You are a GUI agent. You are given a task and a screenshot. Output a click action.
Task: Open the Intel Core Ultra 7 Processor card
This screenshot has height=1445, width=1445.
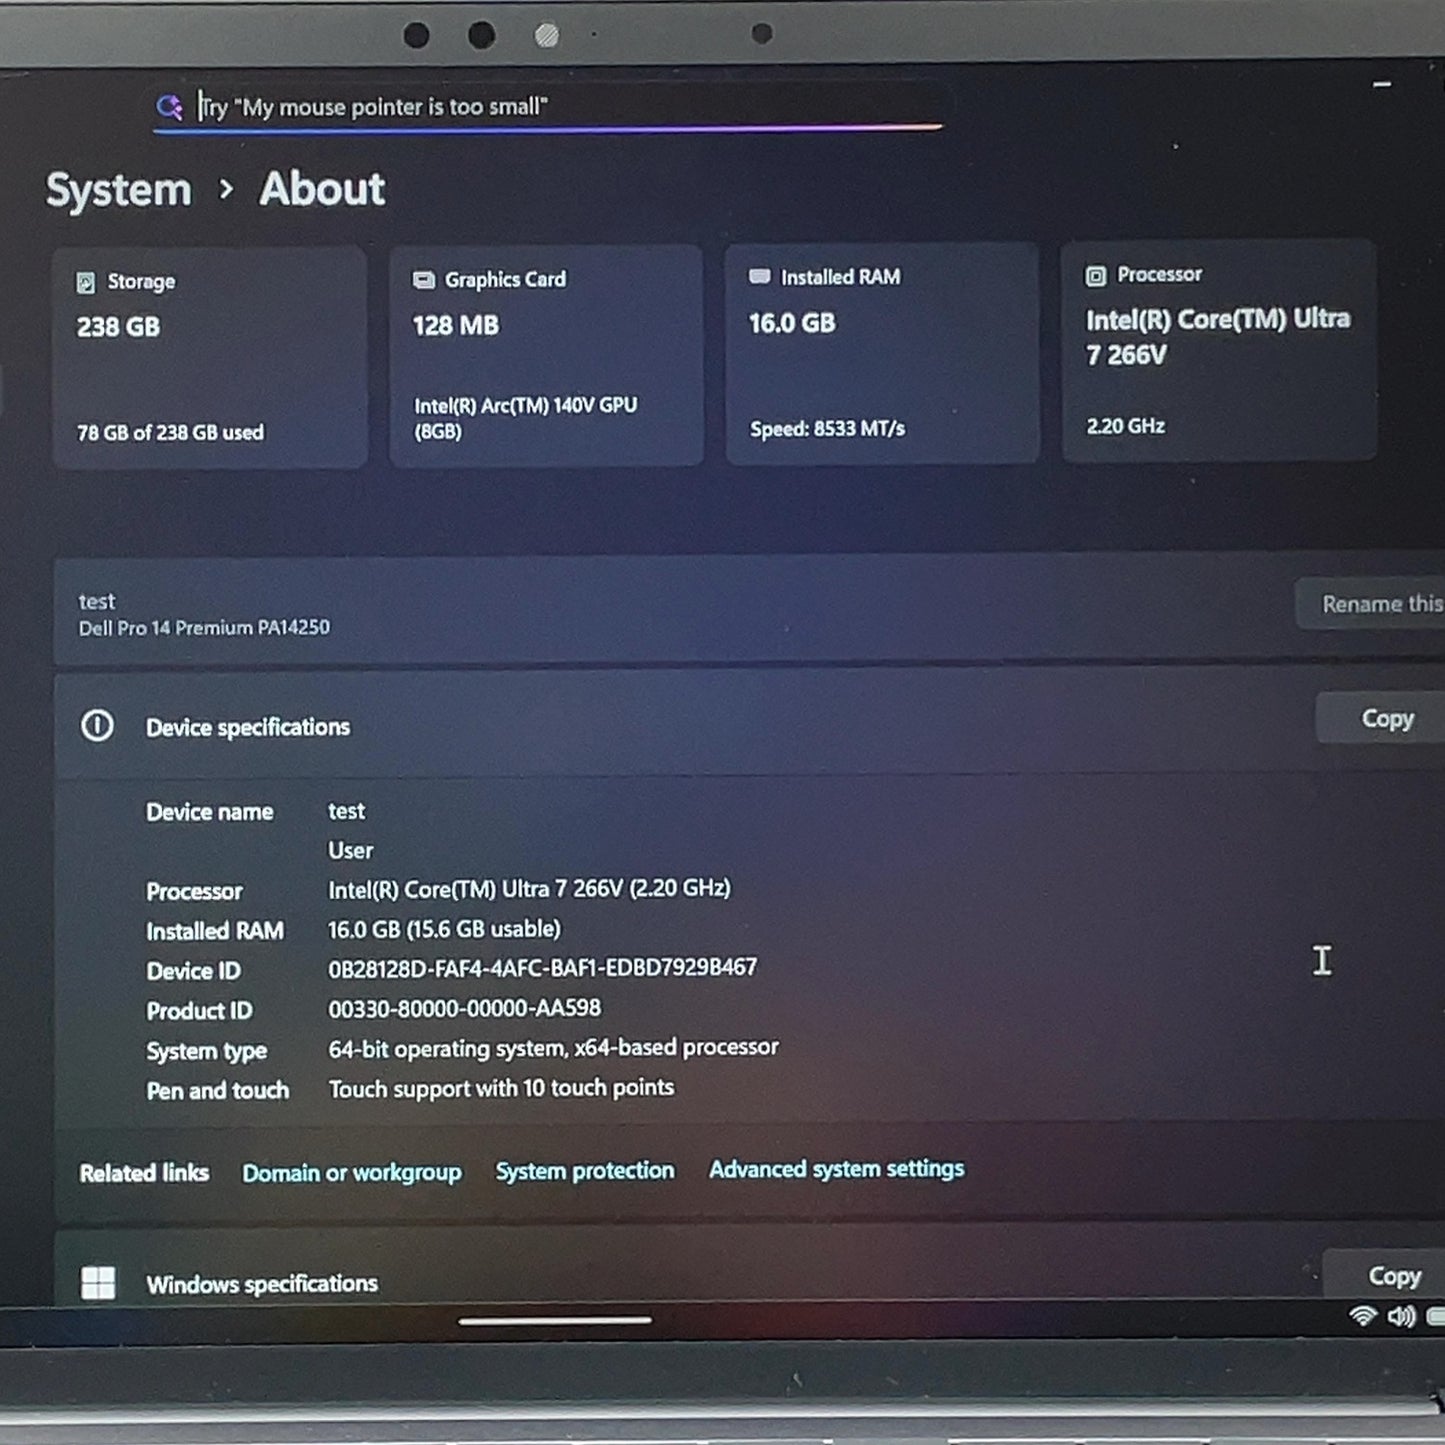(1219, 350)
